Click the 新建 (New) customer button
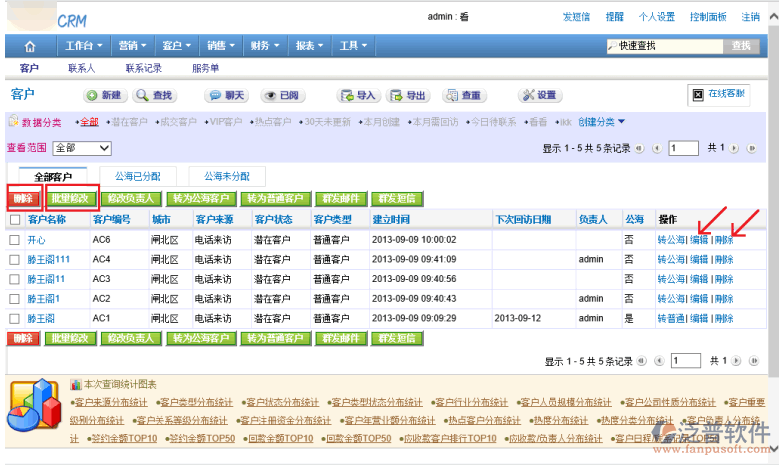This screenshot has height=465, width=781. coord(104,95)
